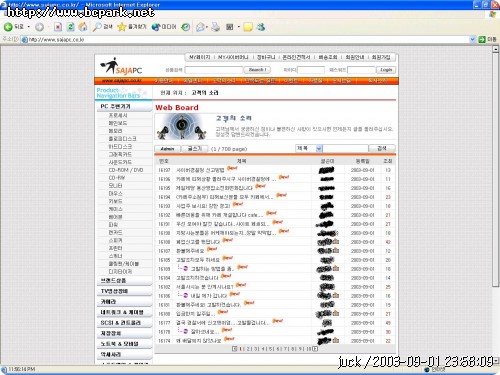The image size is (500, 375).
Task: Open History with the green clock icon
Action: pos(185,27)
